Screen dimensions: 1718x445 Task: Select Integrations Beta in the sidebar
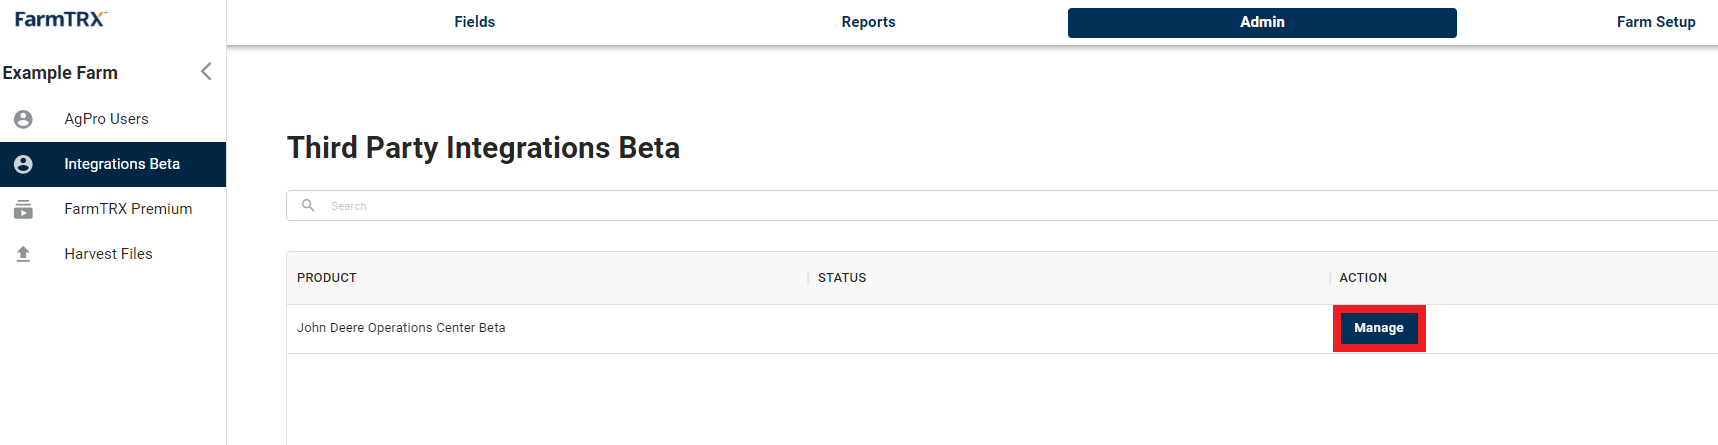pyautogui.click(x=113, y=164)
